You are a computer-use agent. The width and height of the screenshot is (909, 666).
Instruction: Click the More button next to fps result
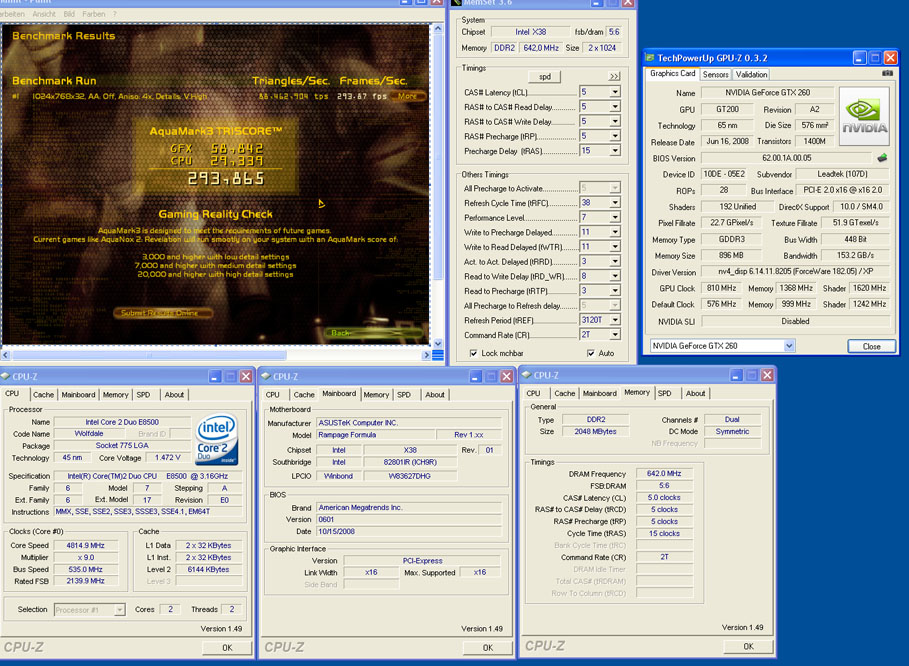point(408,96)
